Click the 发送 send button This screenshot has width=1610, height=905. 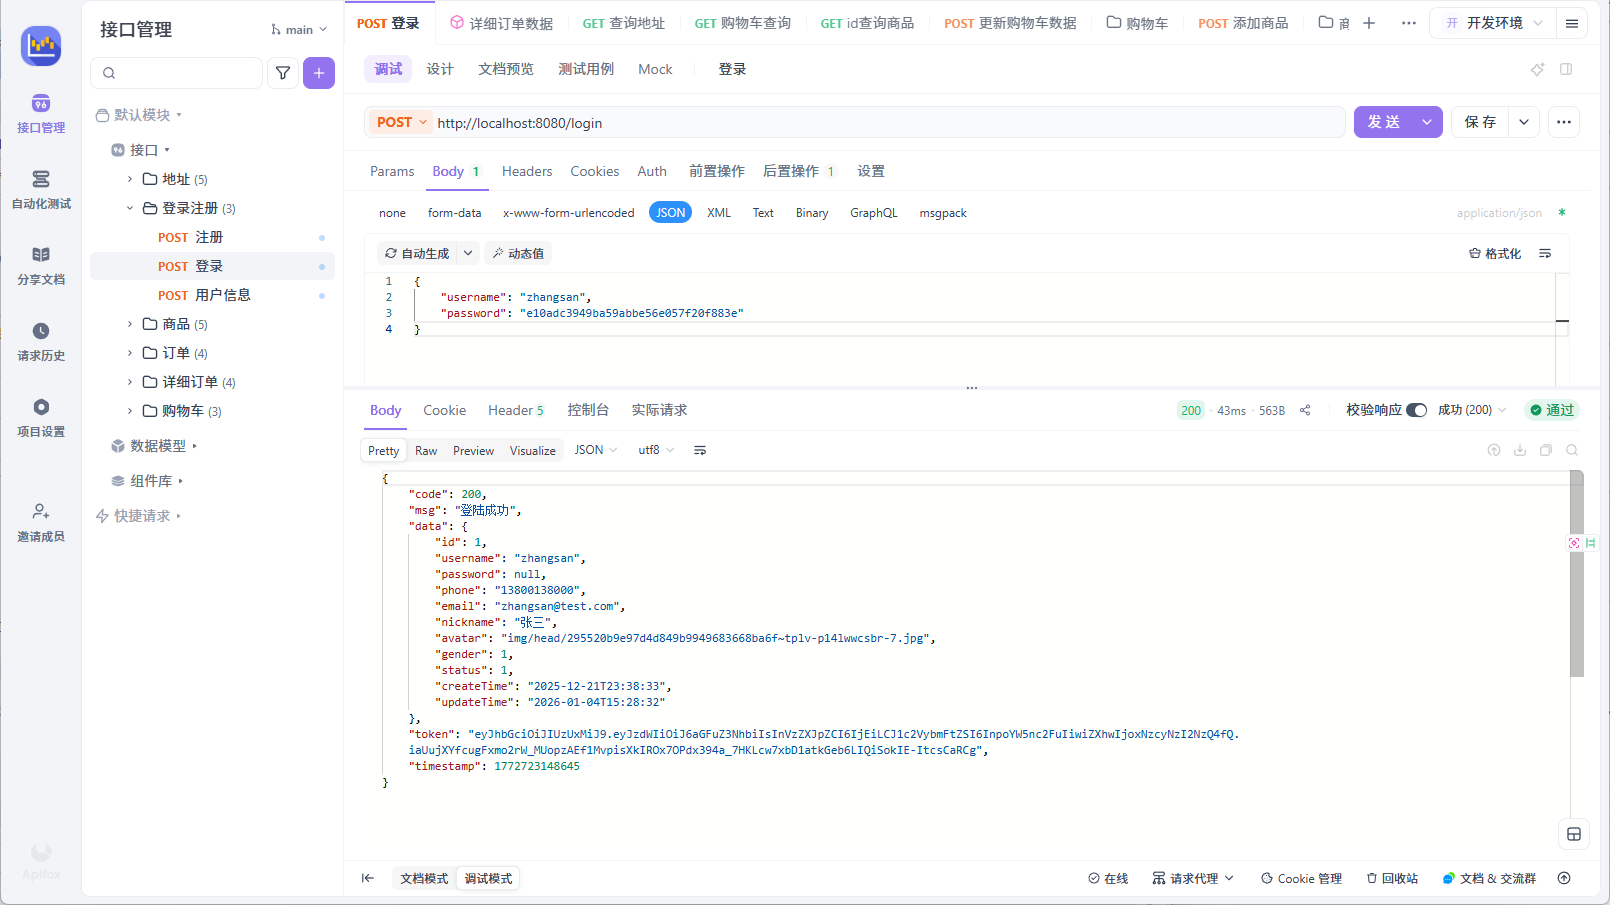[1383, 122]
